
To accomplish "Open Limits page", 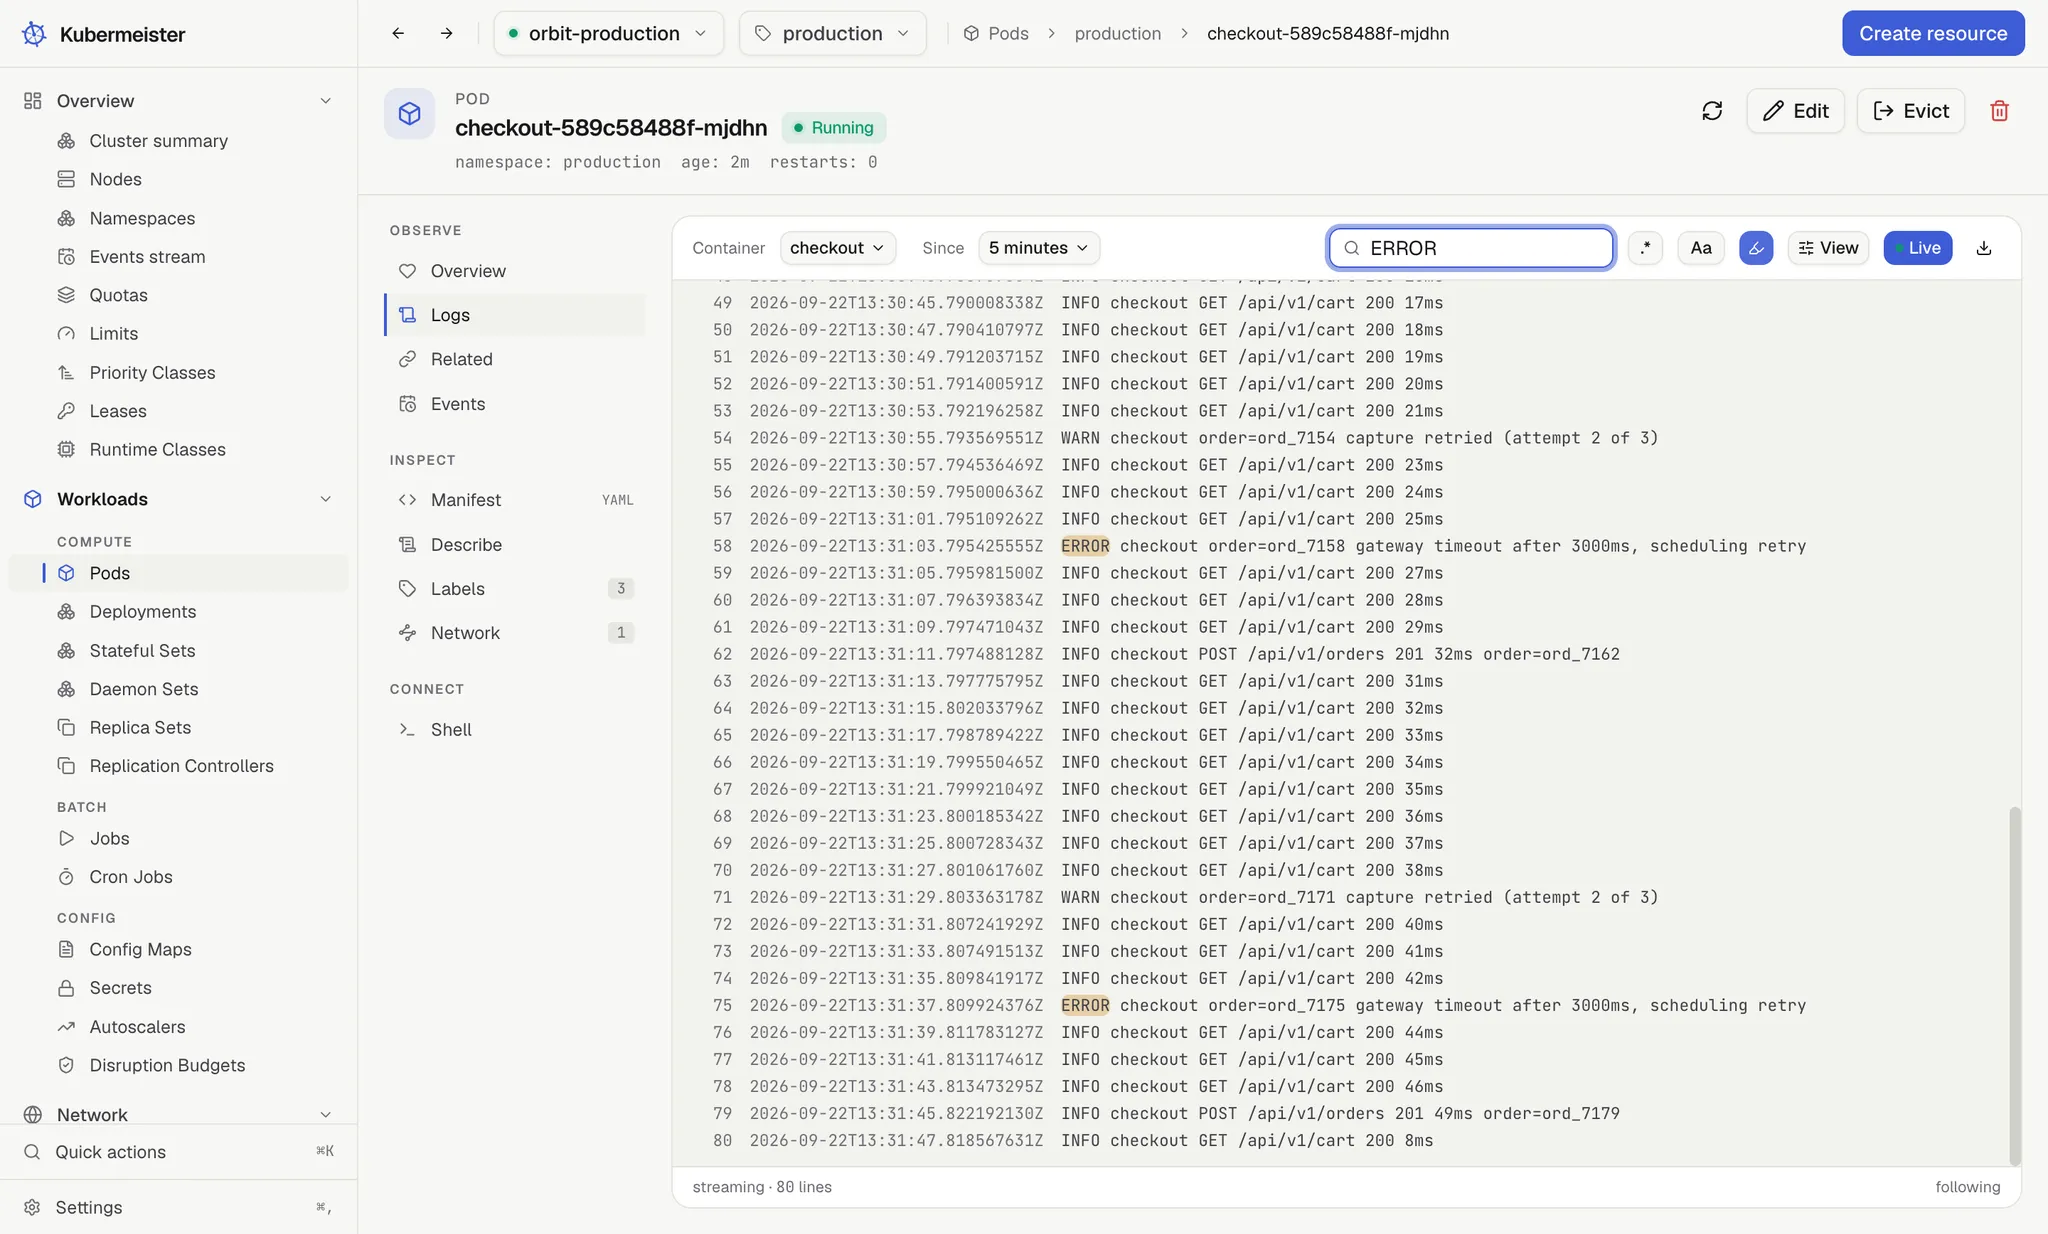I will click(113, 334).
